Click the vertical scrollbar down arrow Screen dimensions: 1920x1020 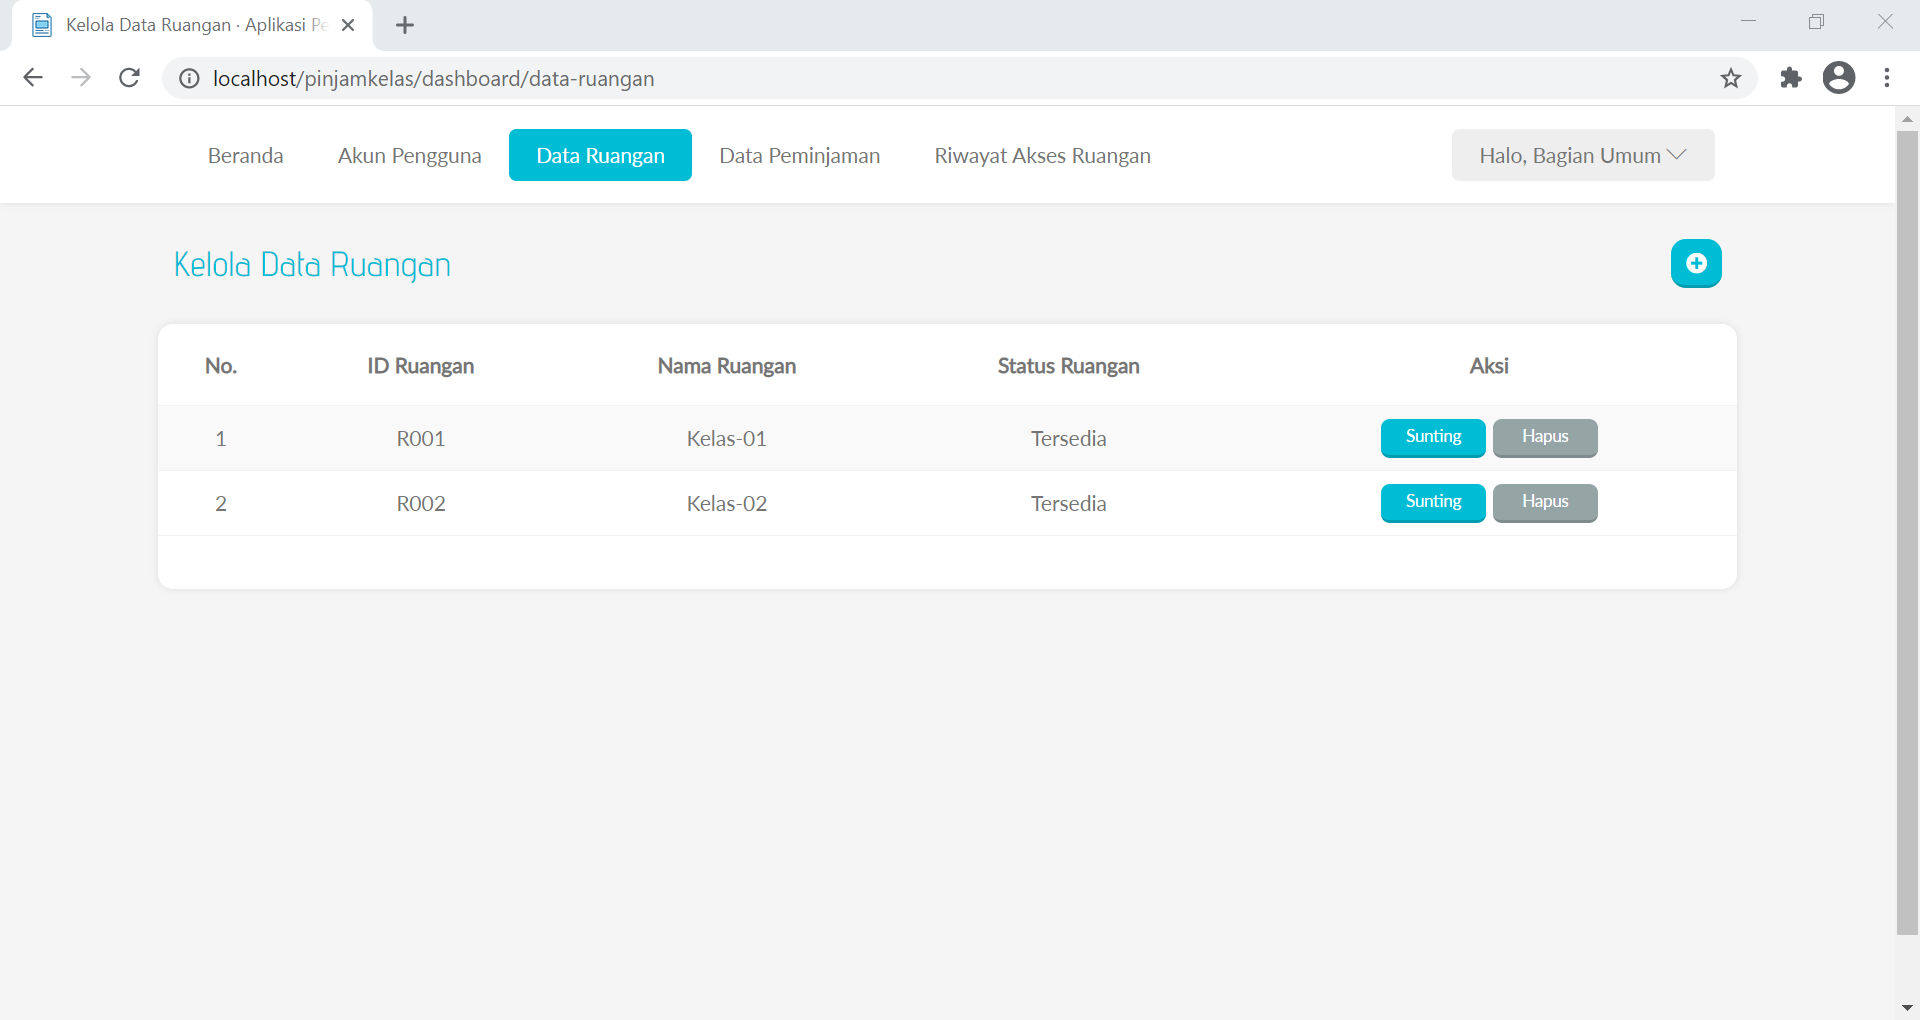coord(1908,1008)
